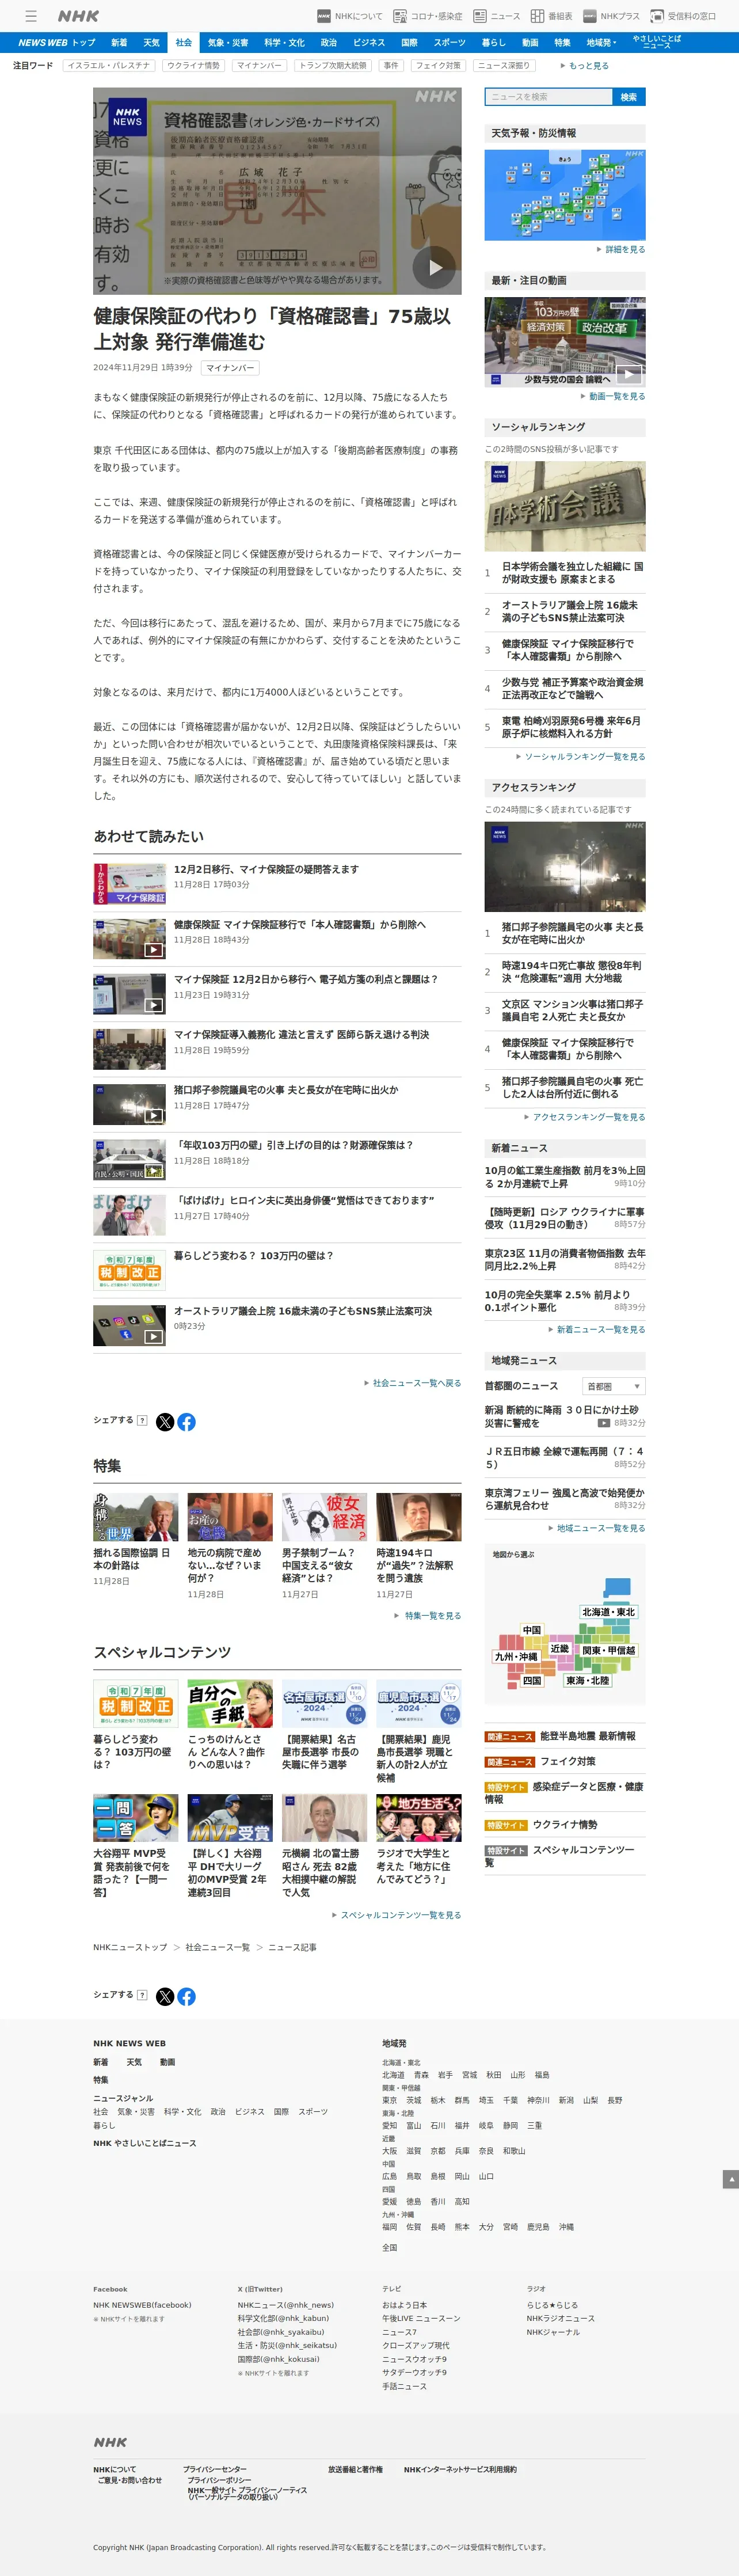Select 新着 nav tab
Viewport: 739px width, 2576px height.
click(x=119, y=43)
